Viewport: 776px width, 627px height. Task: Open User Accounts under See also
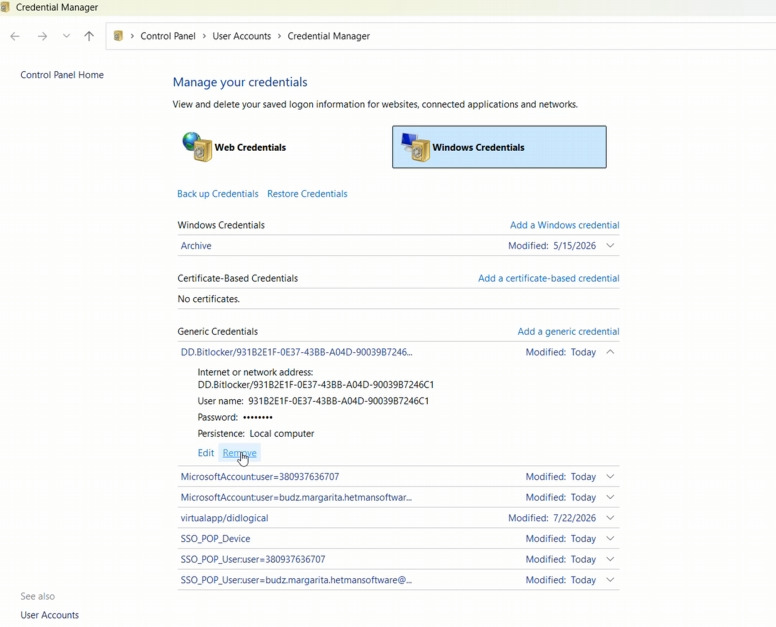(49, 615)
